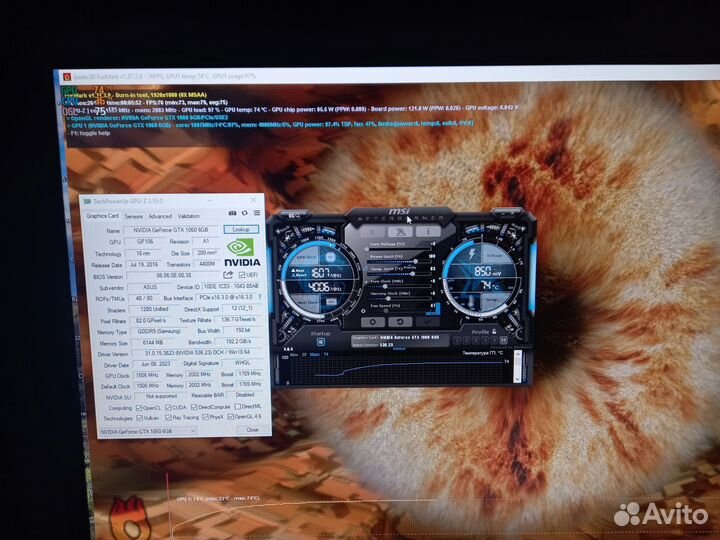Open the GPU-Z hamburger menu icon
The image size is (720, 540).
[x=257, y=213]
